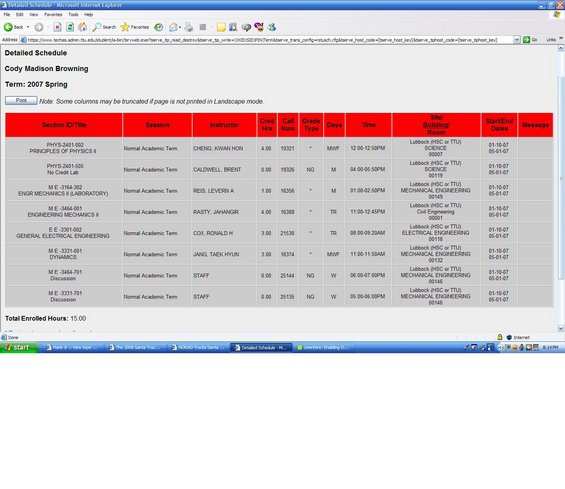The height and width of the screenshot is (489, 565).
Task: Go to the Home page icon
Action: [x=83, y=27]
